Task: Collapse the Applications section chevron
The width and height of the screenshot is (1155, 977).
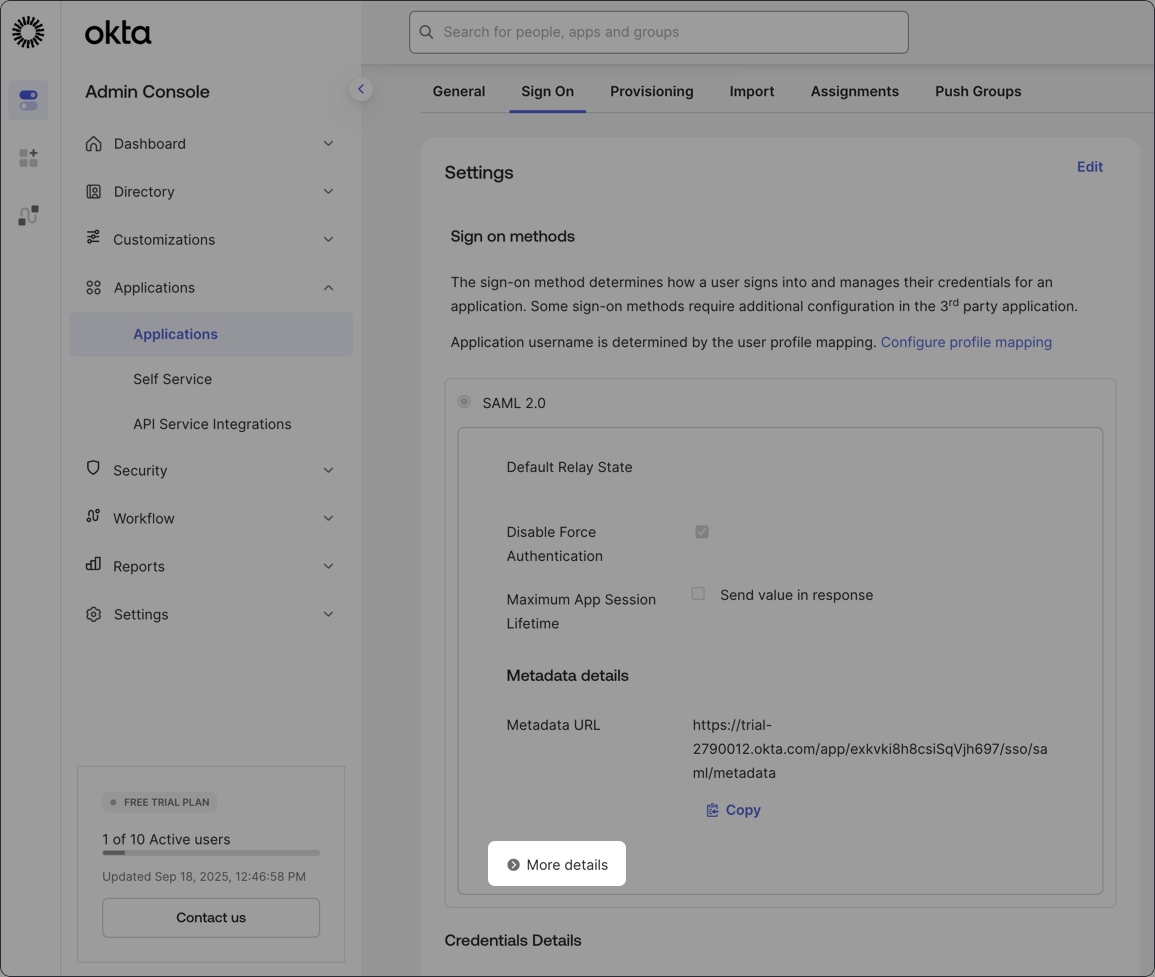Action: [328, 288]
